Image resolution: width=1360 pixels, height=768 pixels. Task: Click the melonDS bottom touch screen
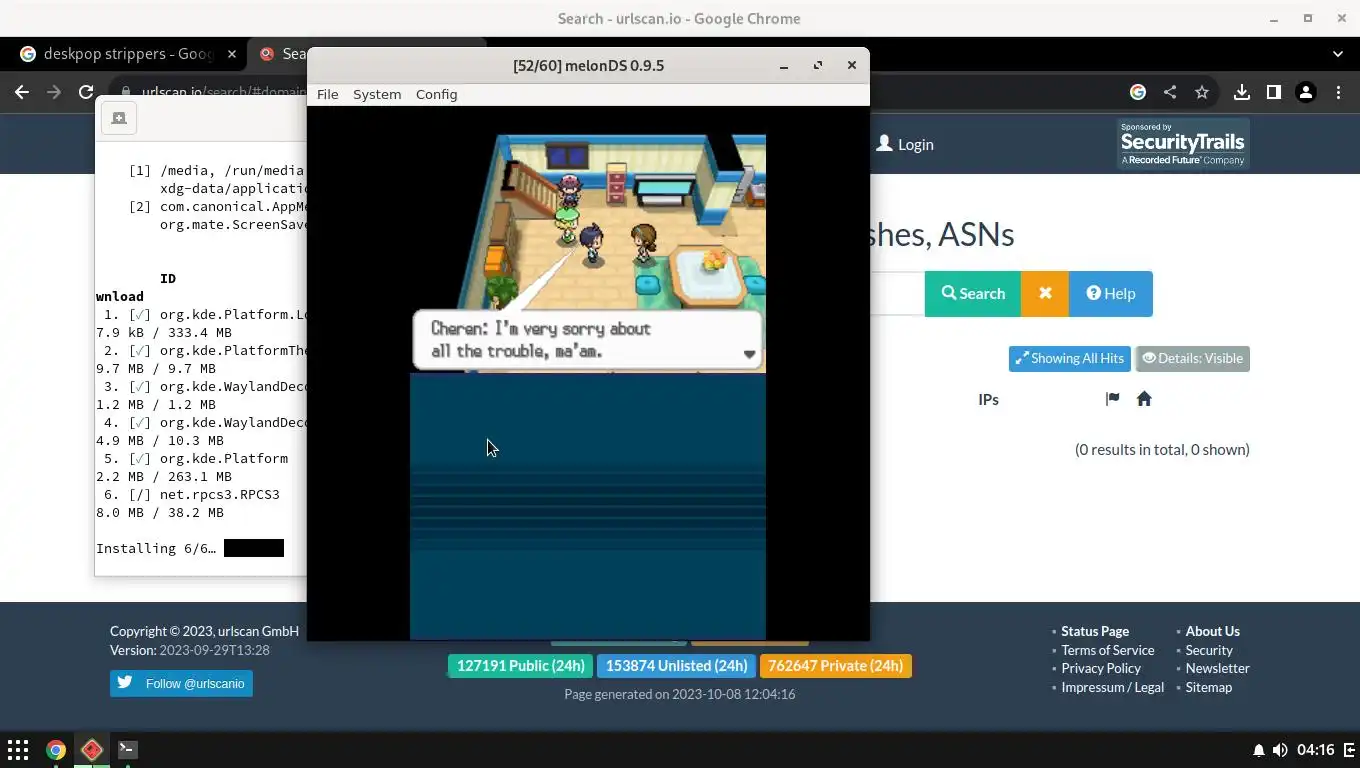tap(587, 506)
